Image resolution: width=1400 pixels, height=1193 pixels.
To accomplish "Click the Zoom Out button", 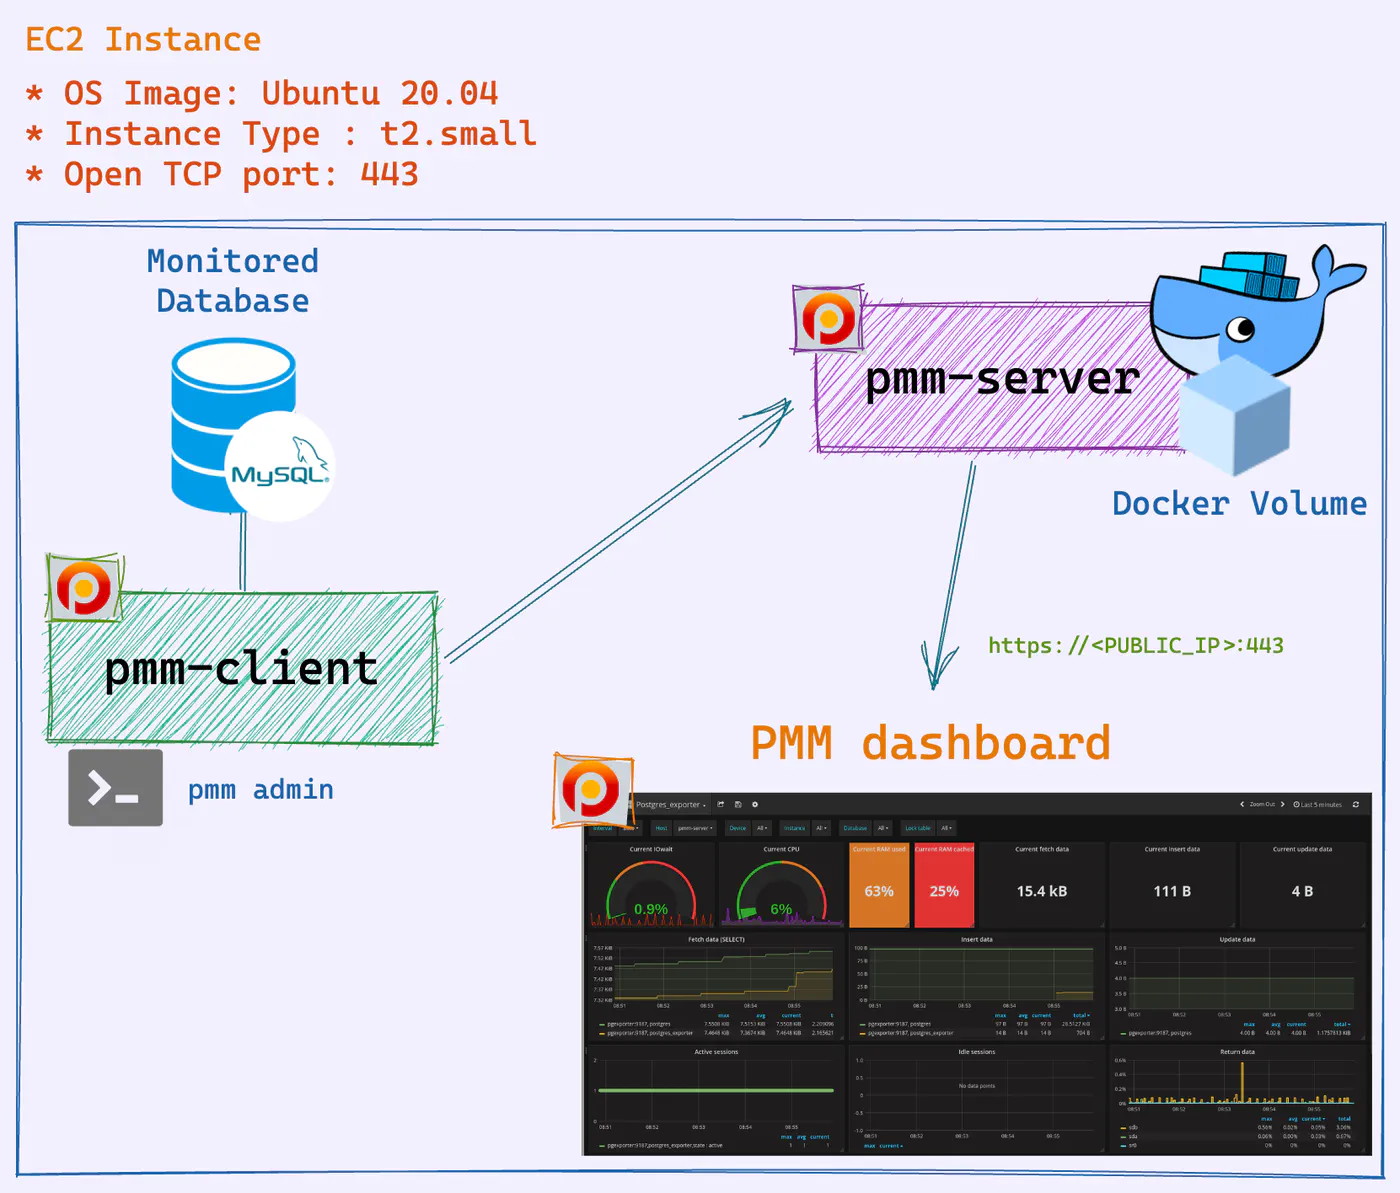I will 1262,804.
